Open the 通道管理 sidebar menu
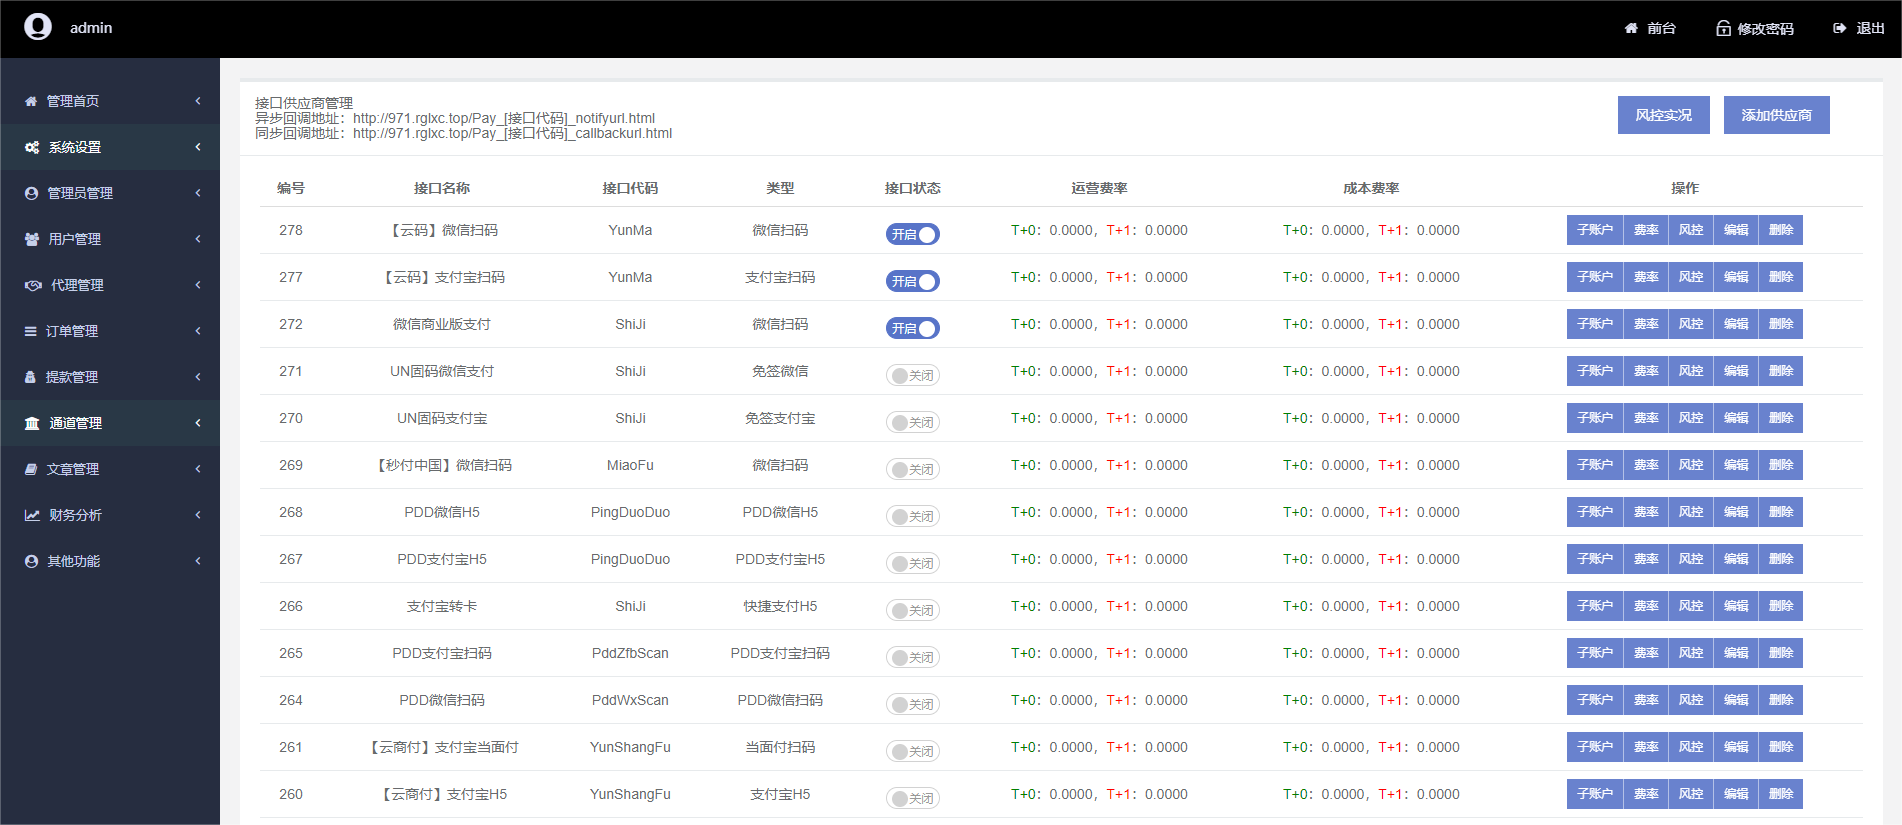The height and width of the screenshot is (825, 1902). 110,423
